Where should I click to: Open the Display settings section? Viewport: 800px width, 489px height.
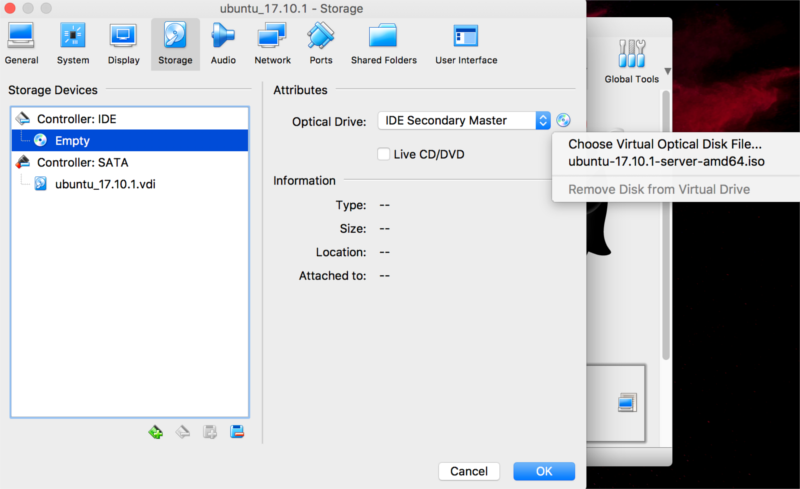[124, 43]
